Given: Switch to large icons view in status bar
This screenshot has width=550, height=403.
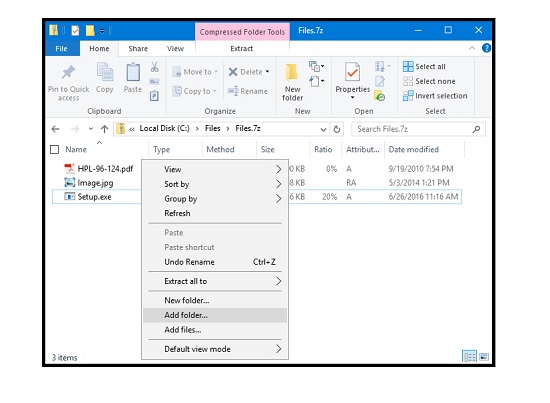Looking at the screenshot, I should pos(484,357).
